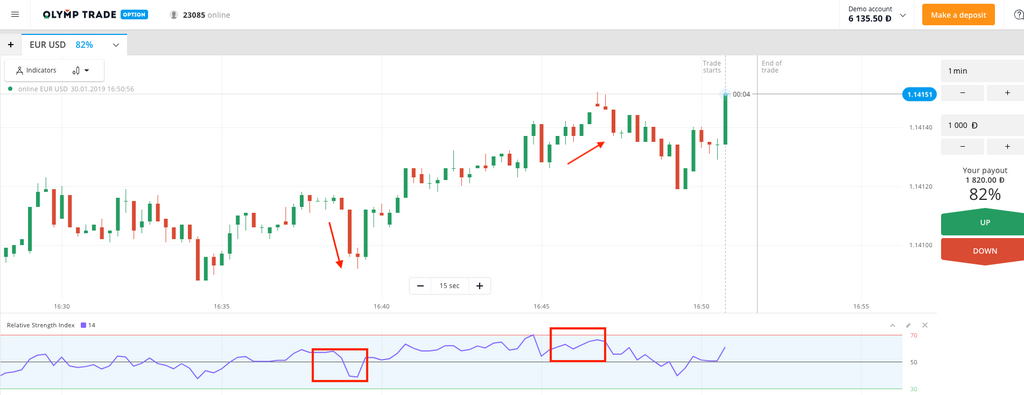The image size is (1024, 395).
Task: Click the 16:40 time axis label
Action: pyautogui.click(x=381, y=306)
